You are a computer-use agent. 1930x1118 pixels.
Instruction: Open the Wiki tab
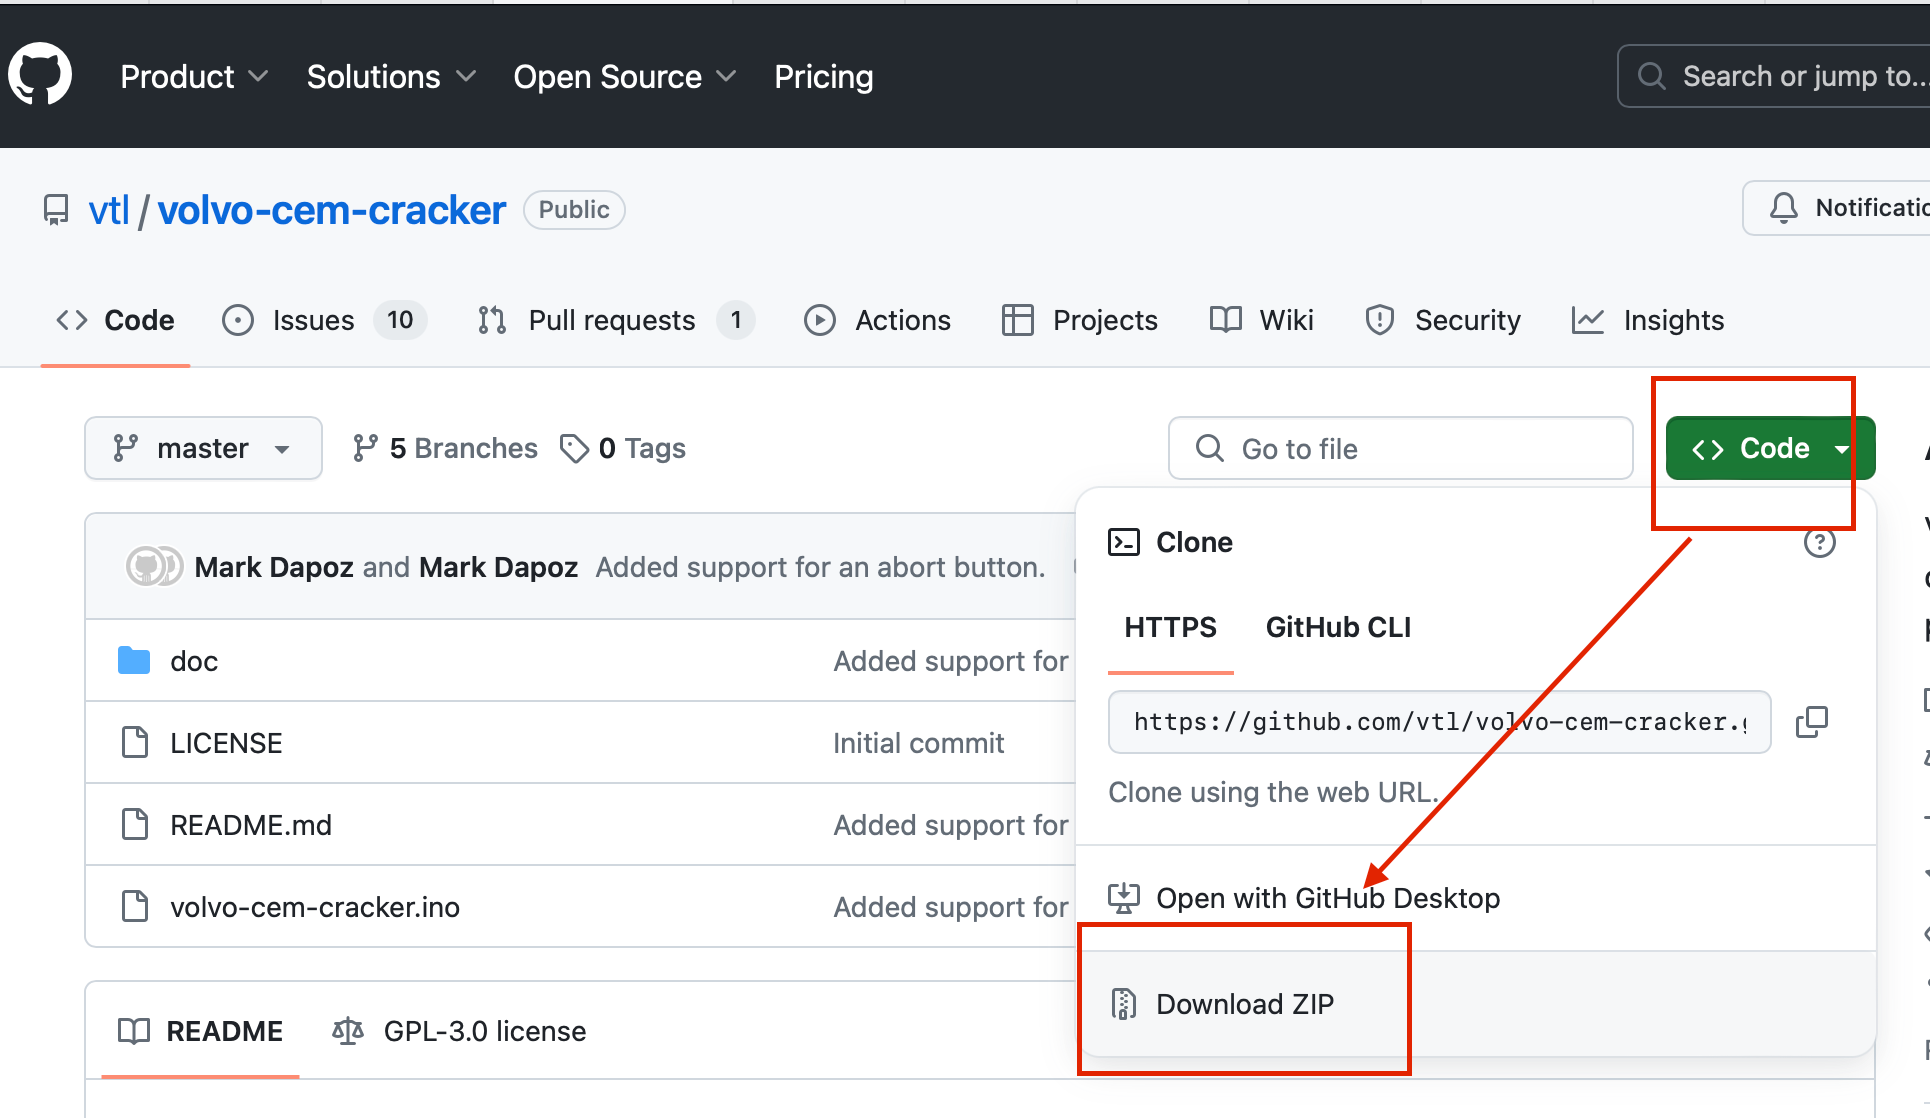click(x=1261, y=320)
